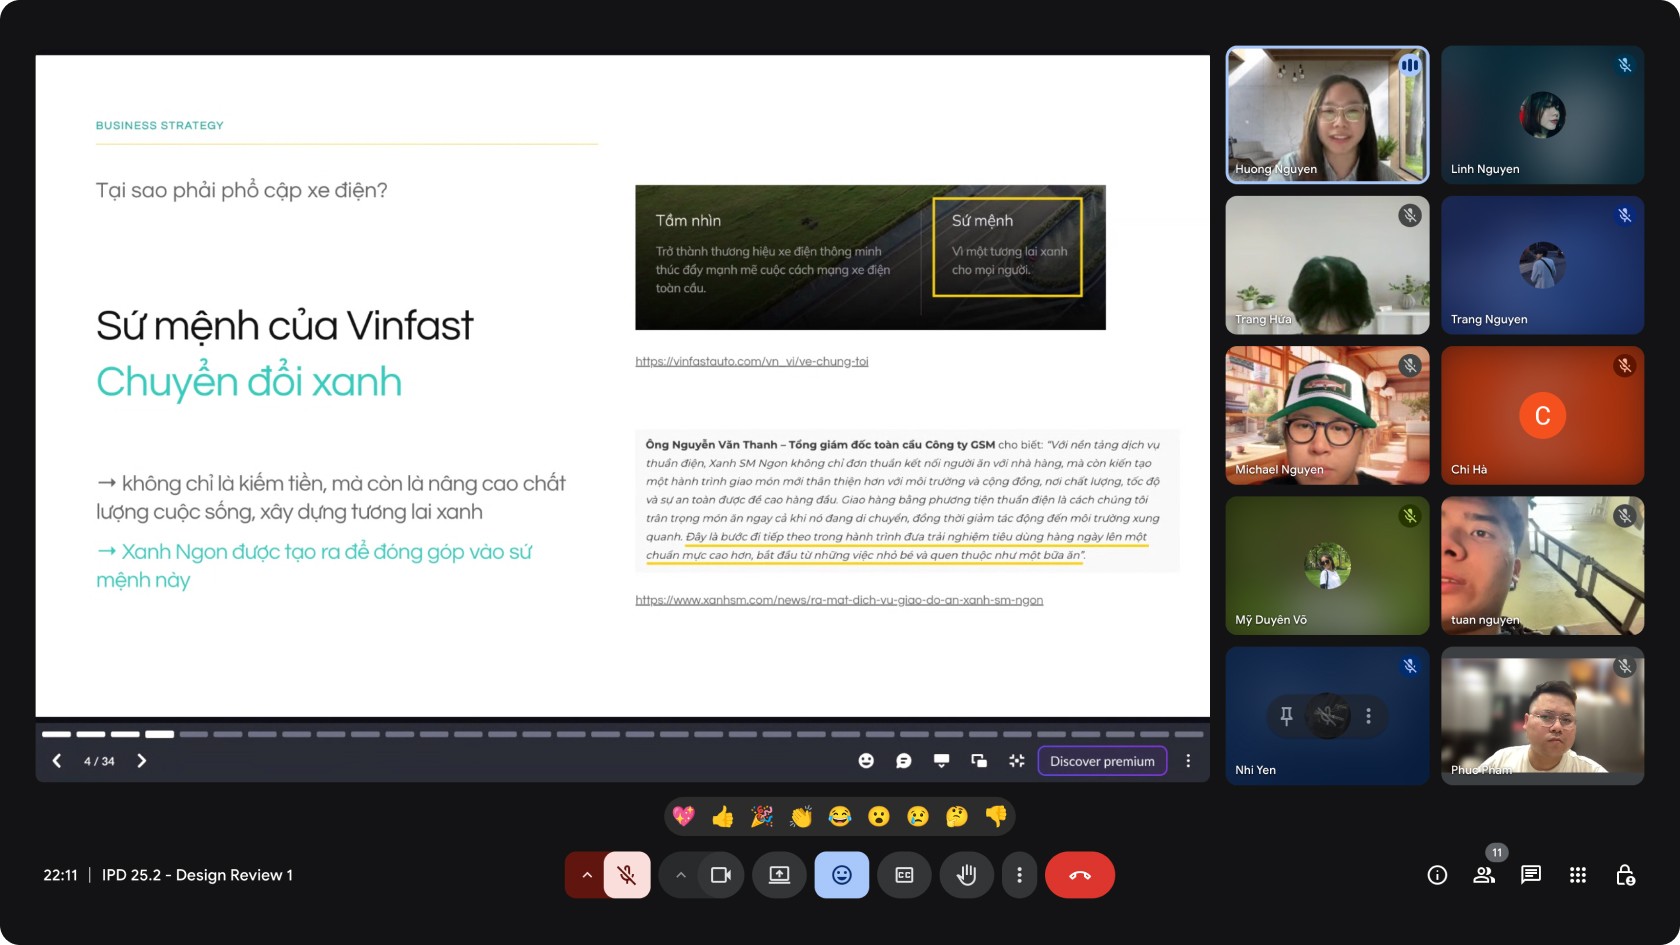Click the sparkle icon in slide toolbar
This screenshot has height=945, width=1680.
(1017, 761)
